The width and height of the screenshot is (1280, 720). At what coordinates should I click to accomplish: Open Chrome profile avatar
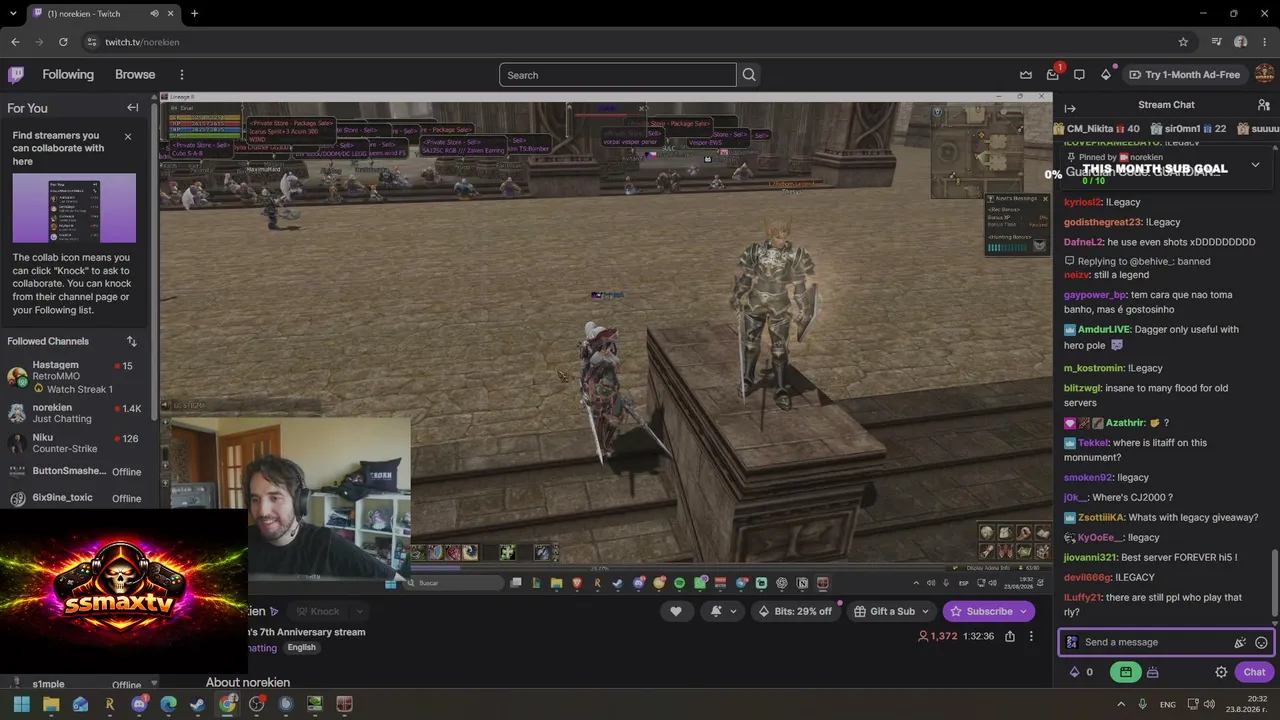coord(1241,42)
